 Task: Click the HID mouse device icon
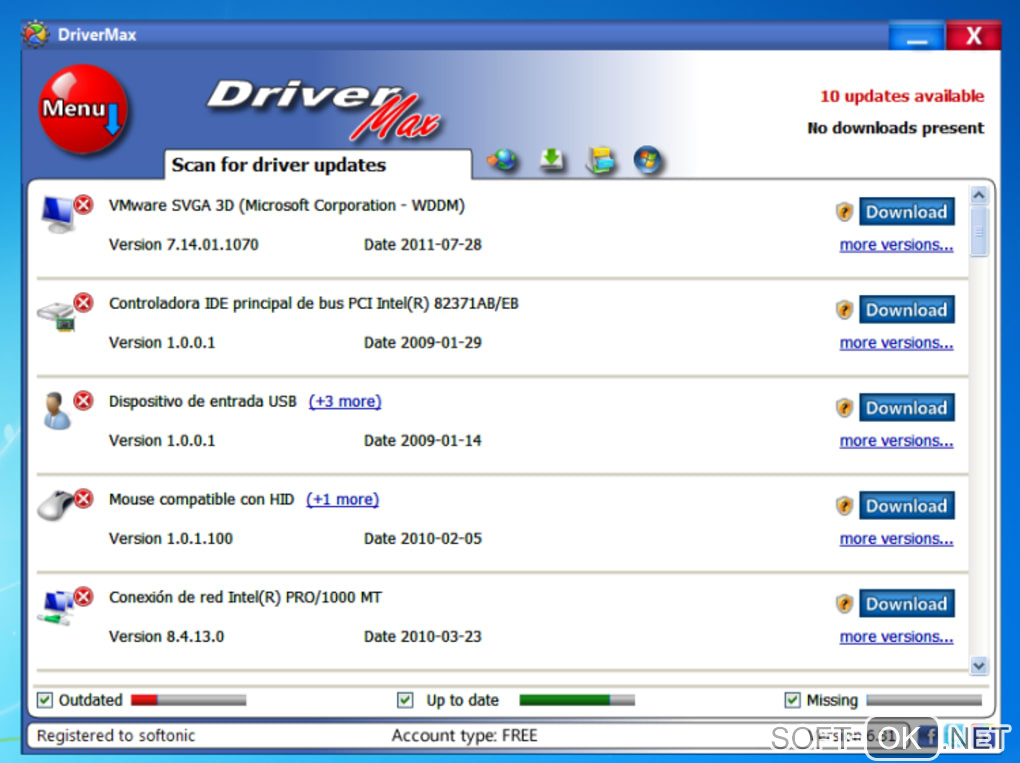(55, 505)
